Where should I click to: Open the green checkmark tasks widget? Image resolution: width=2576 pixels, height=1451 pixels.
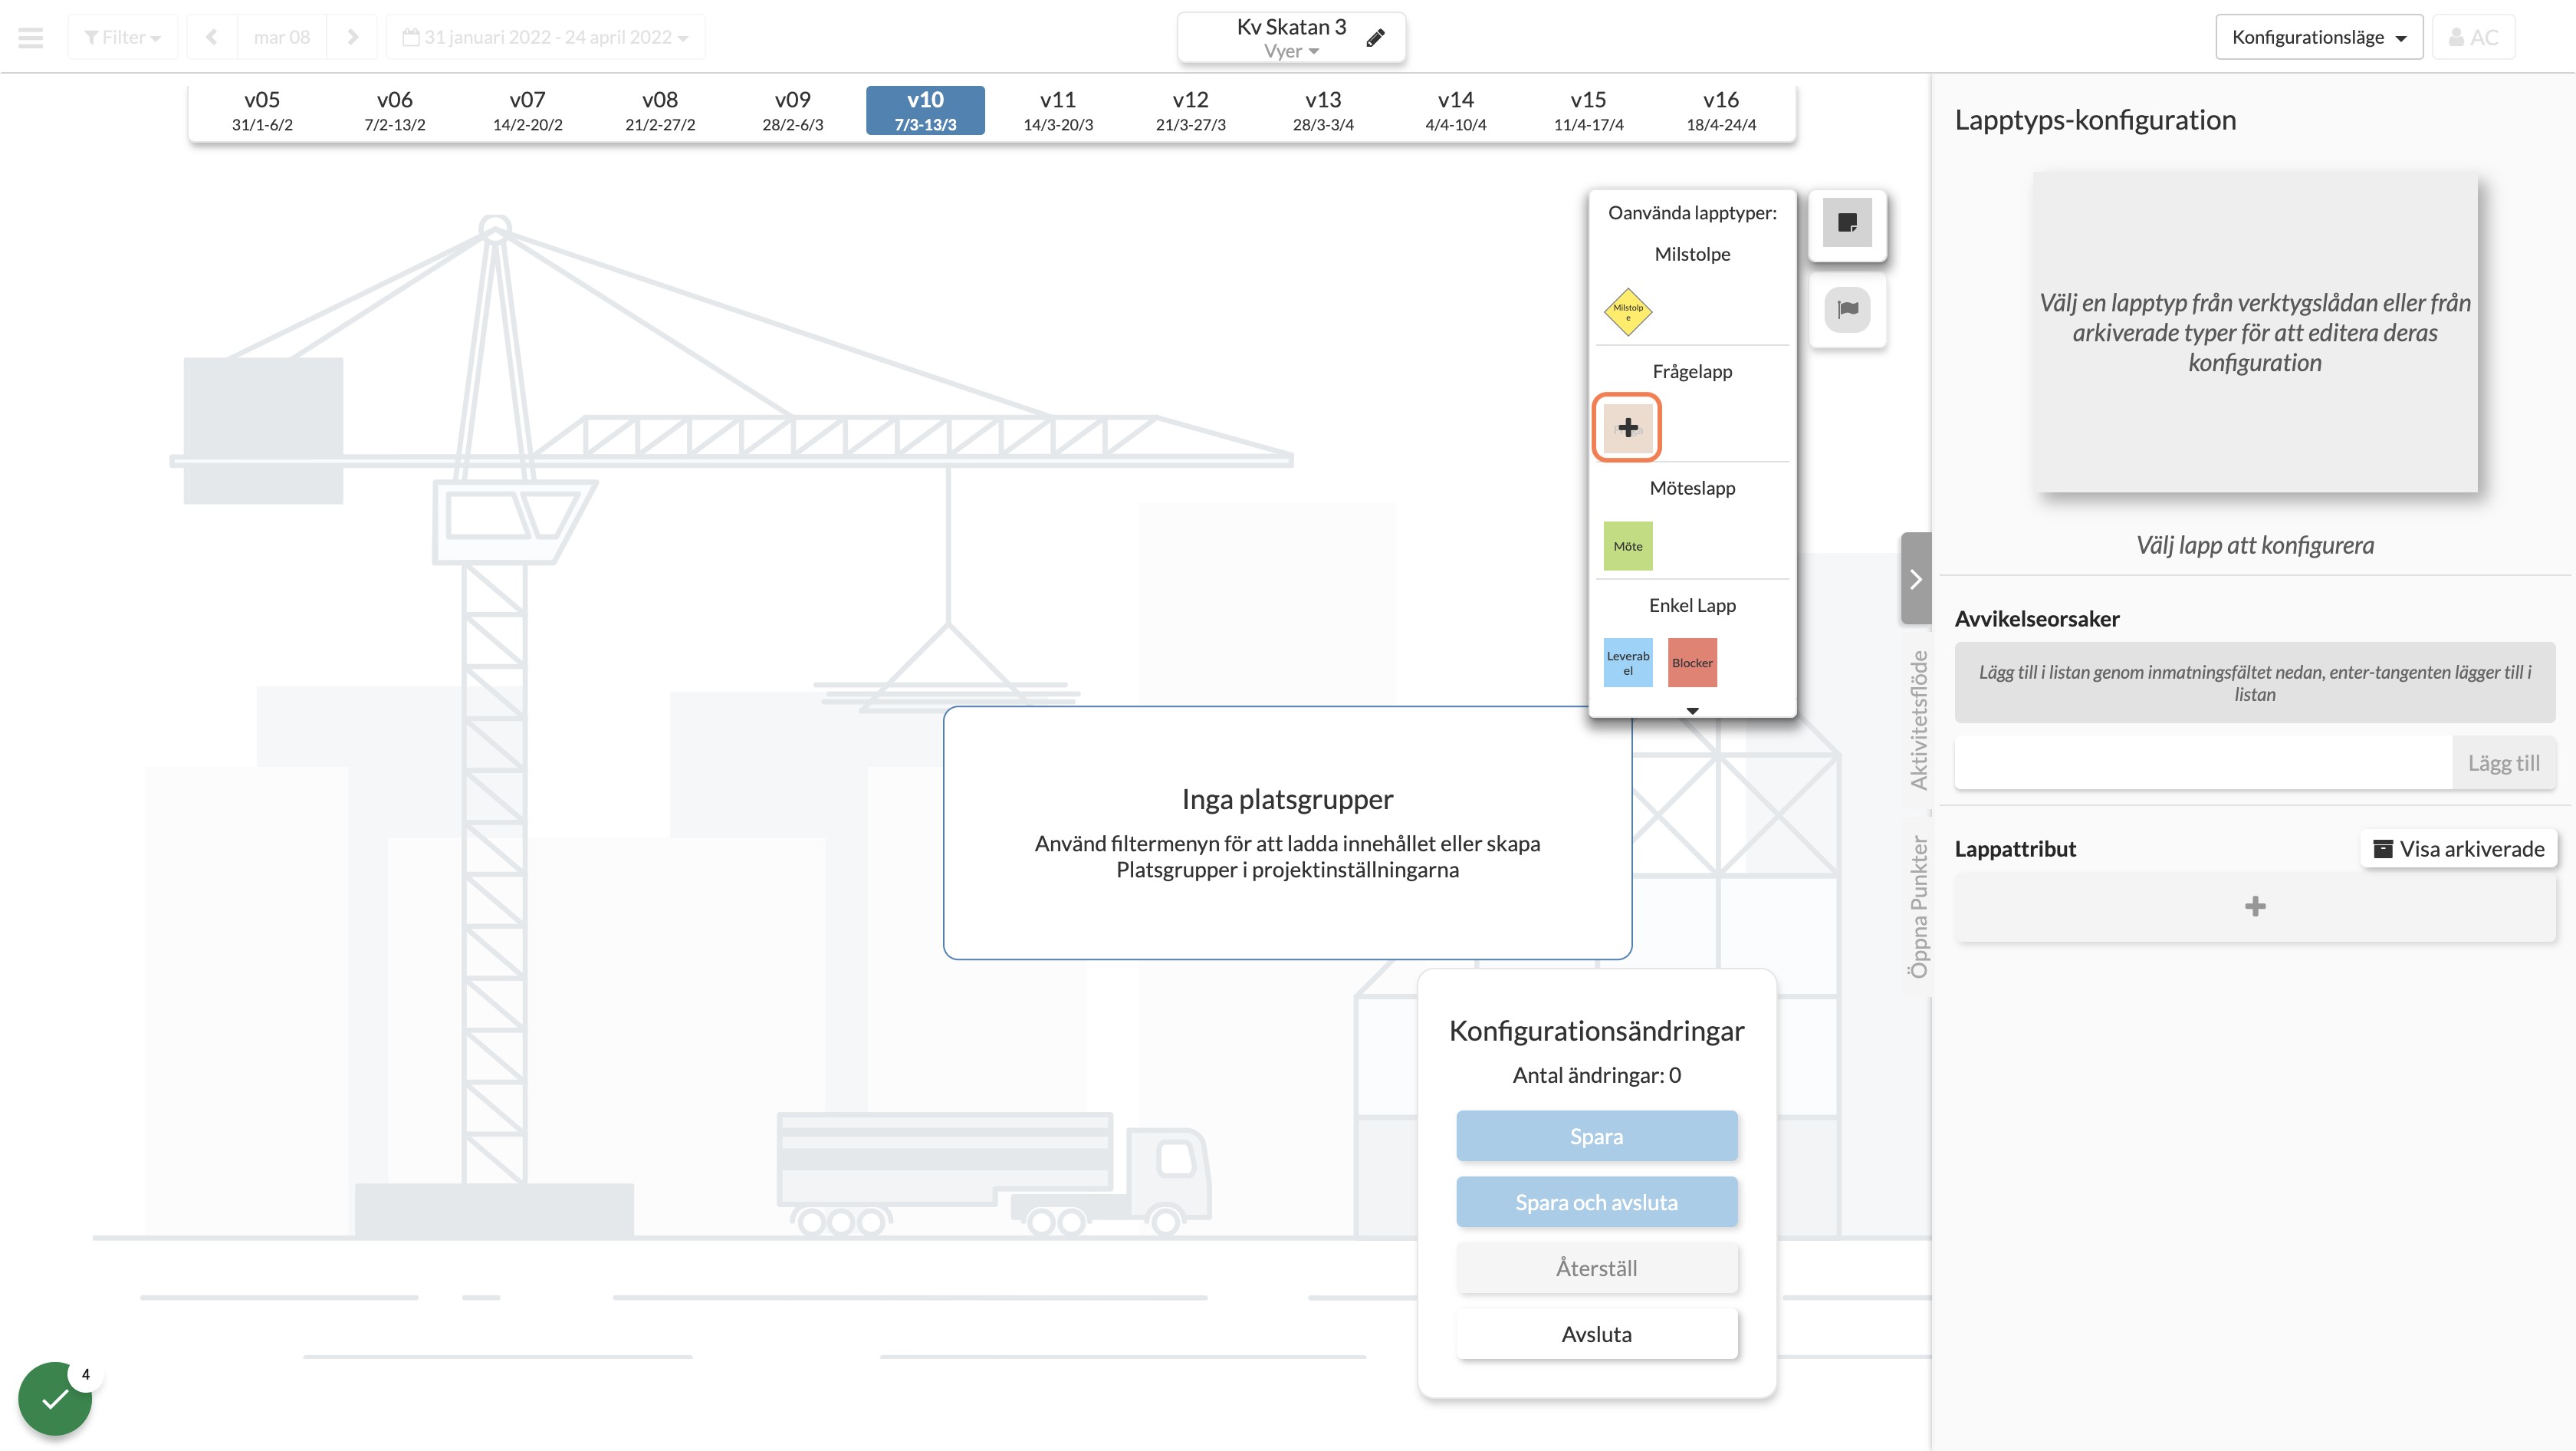pos(55,1398)
